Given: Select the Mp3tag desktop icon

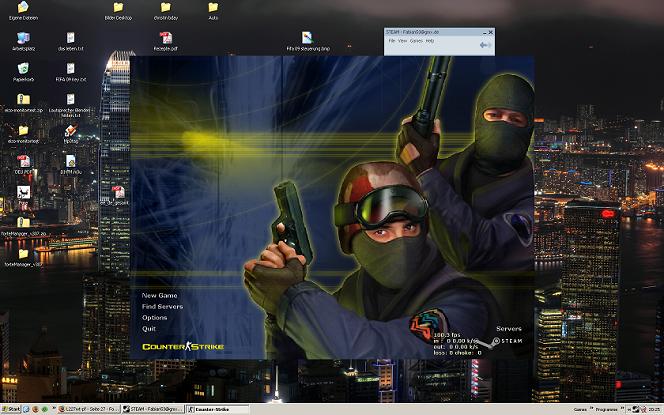Looking at the screenshot, I should (x=71, y=133).
